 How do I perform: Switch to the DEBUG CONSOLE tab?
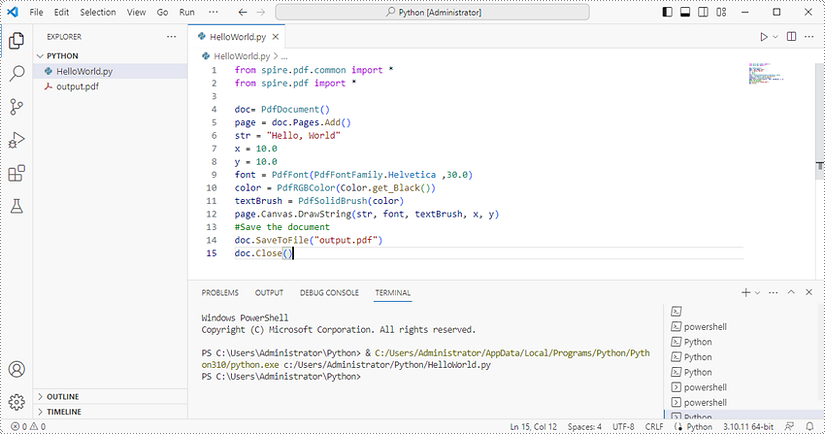point(329,292)
